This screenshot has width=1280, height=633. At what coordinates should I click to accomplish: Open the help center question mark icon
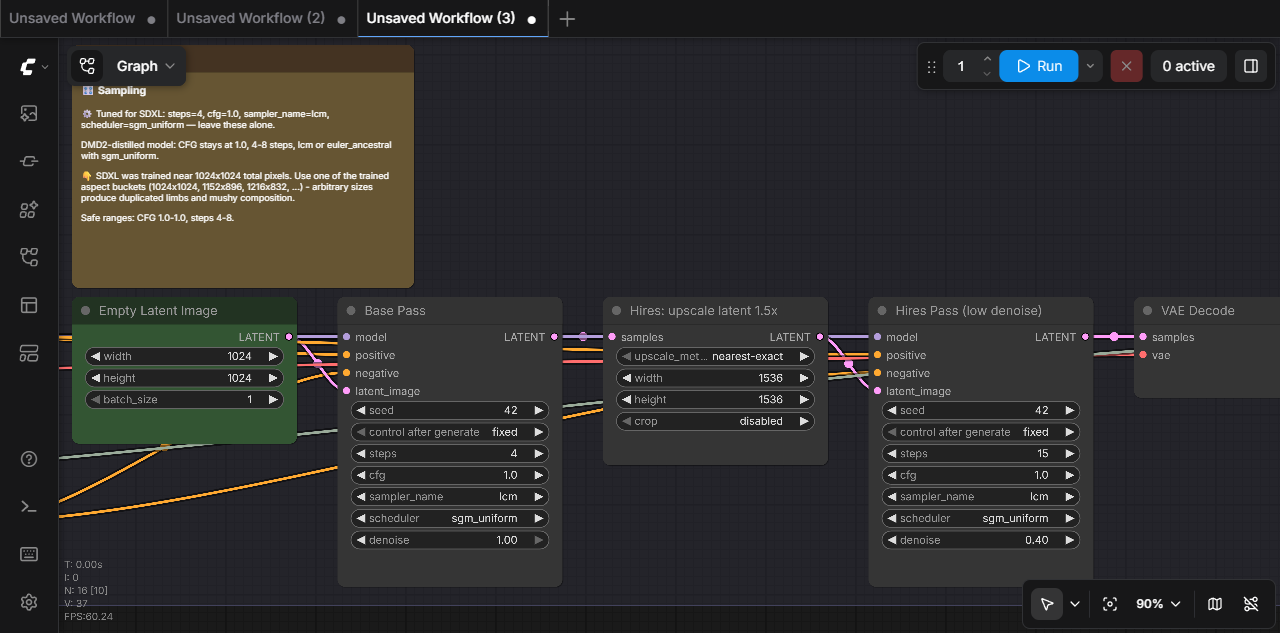pyautogui.click(x=29, y=459)
